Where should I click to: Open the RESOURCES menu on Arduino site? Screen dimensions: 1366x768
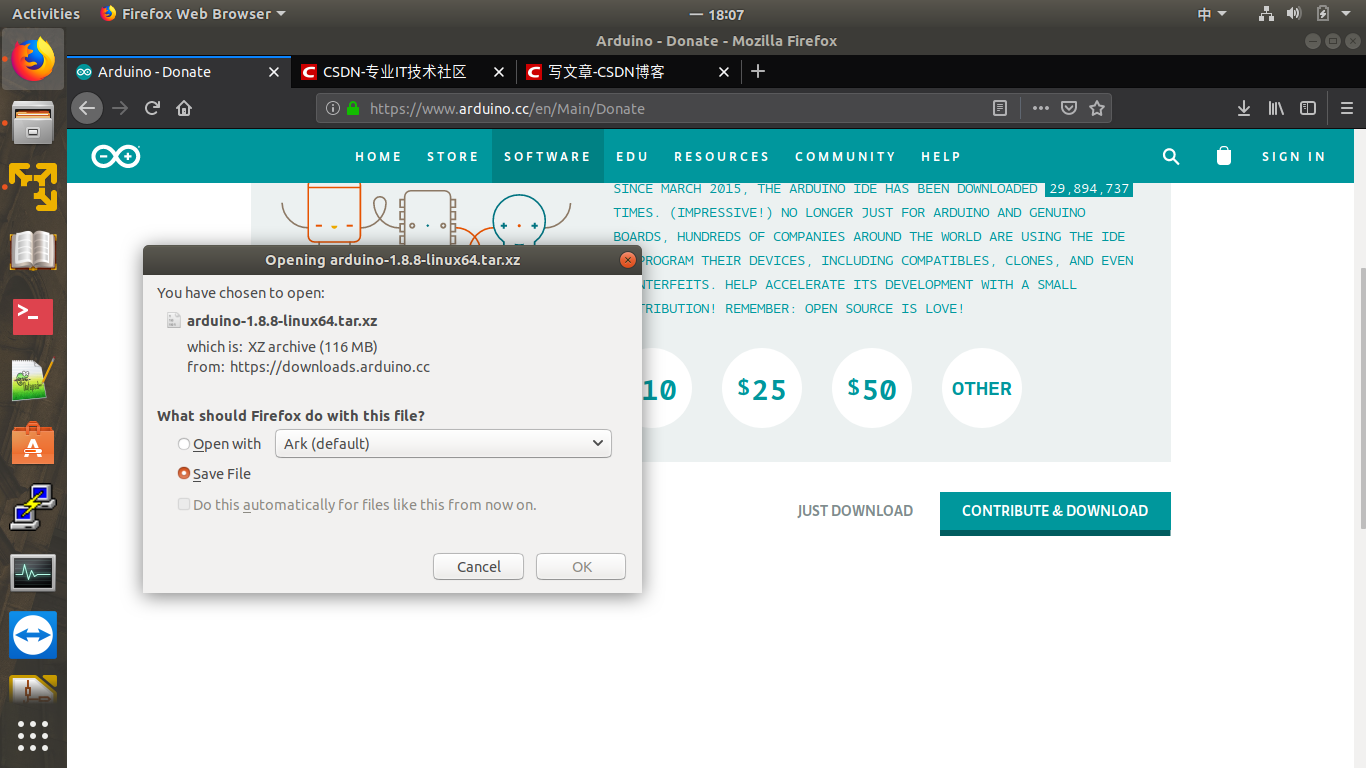pyautogui.click(x=722, y=156)
